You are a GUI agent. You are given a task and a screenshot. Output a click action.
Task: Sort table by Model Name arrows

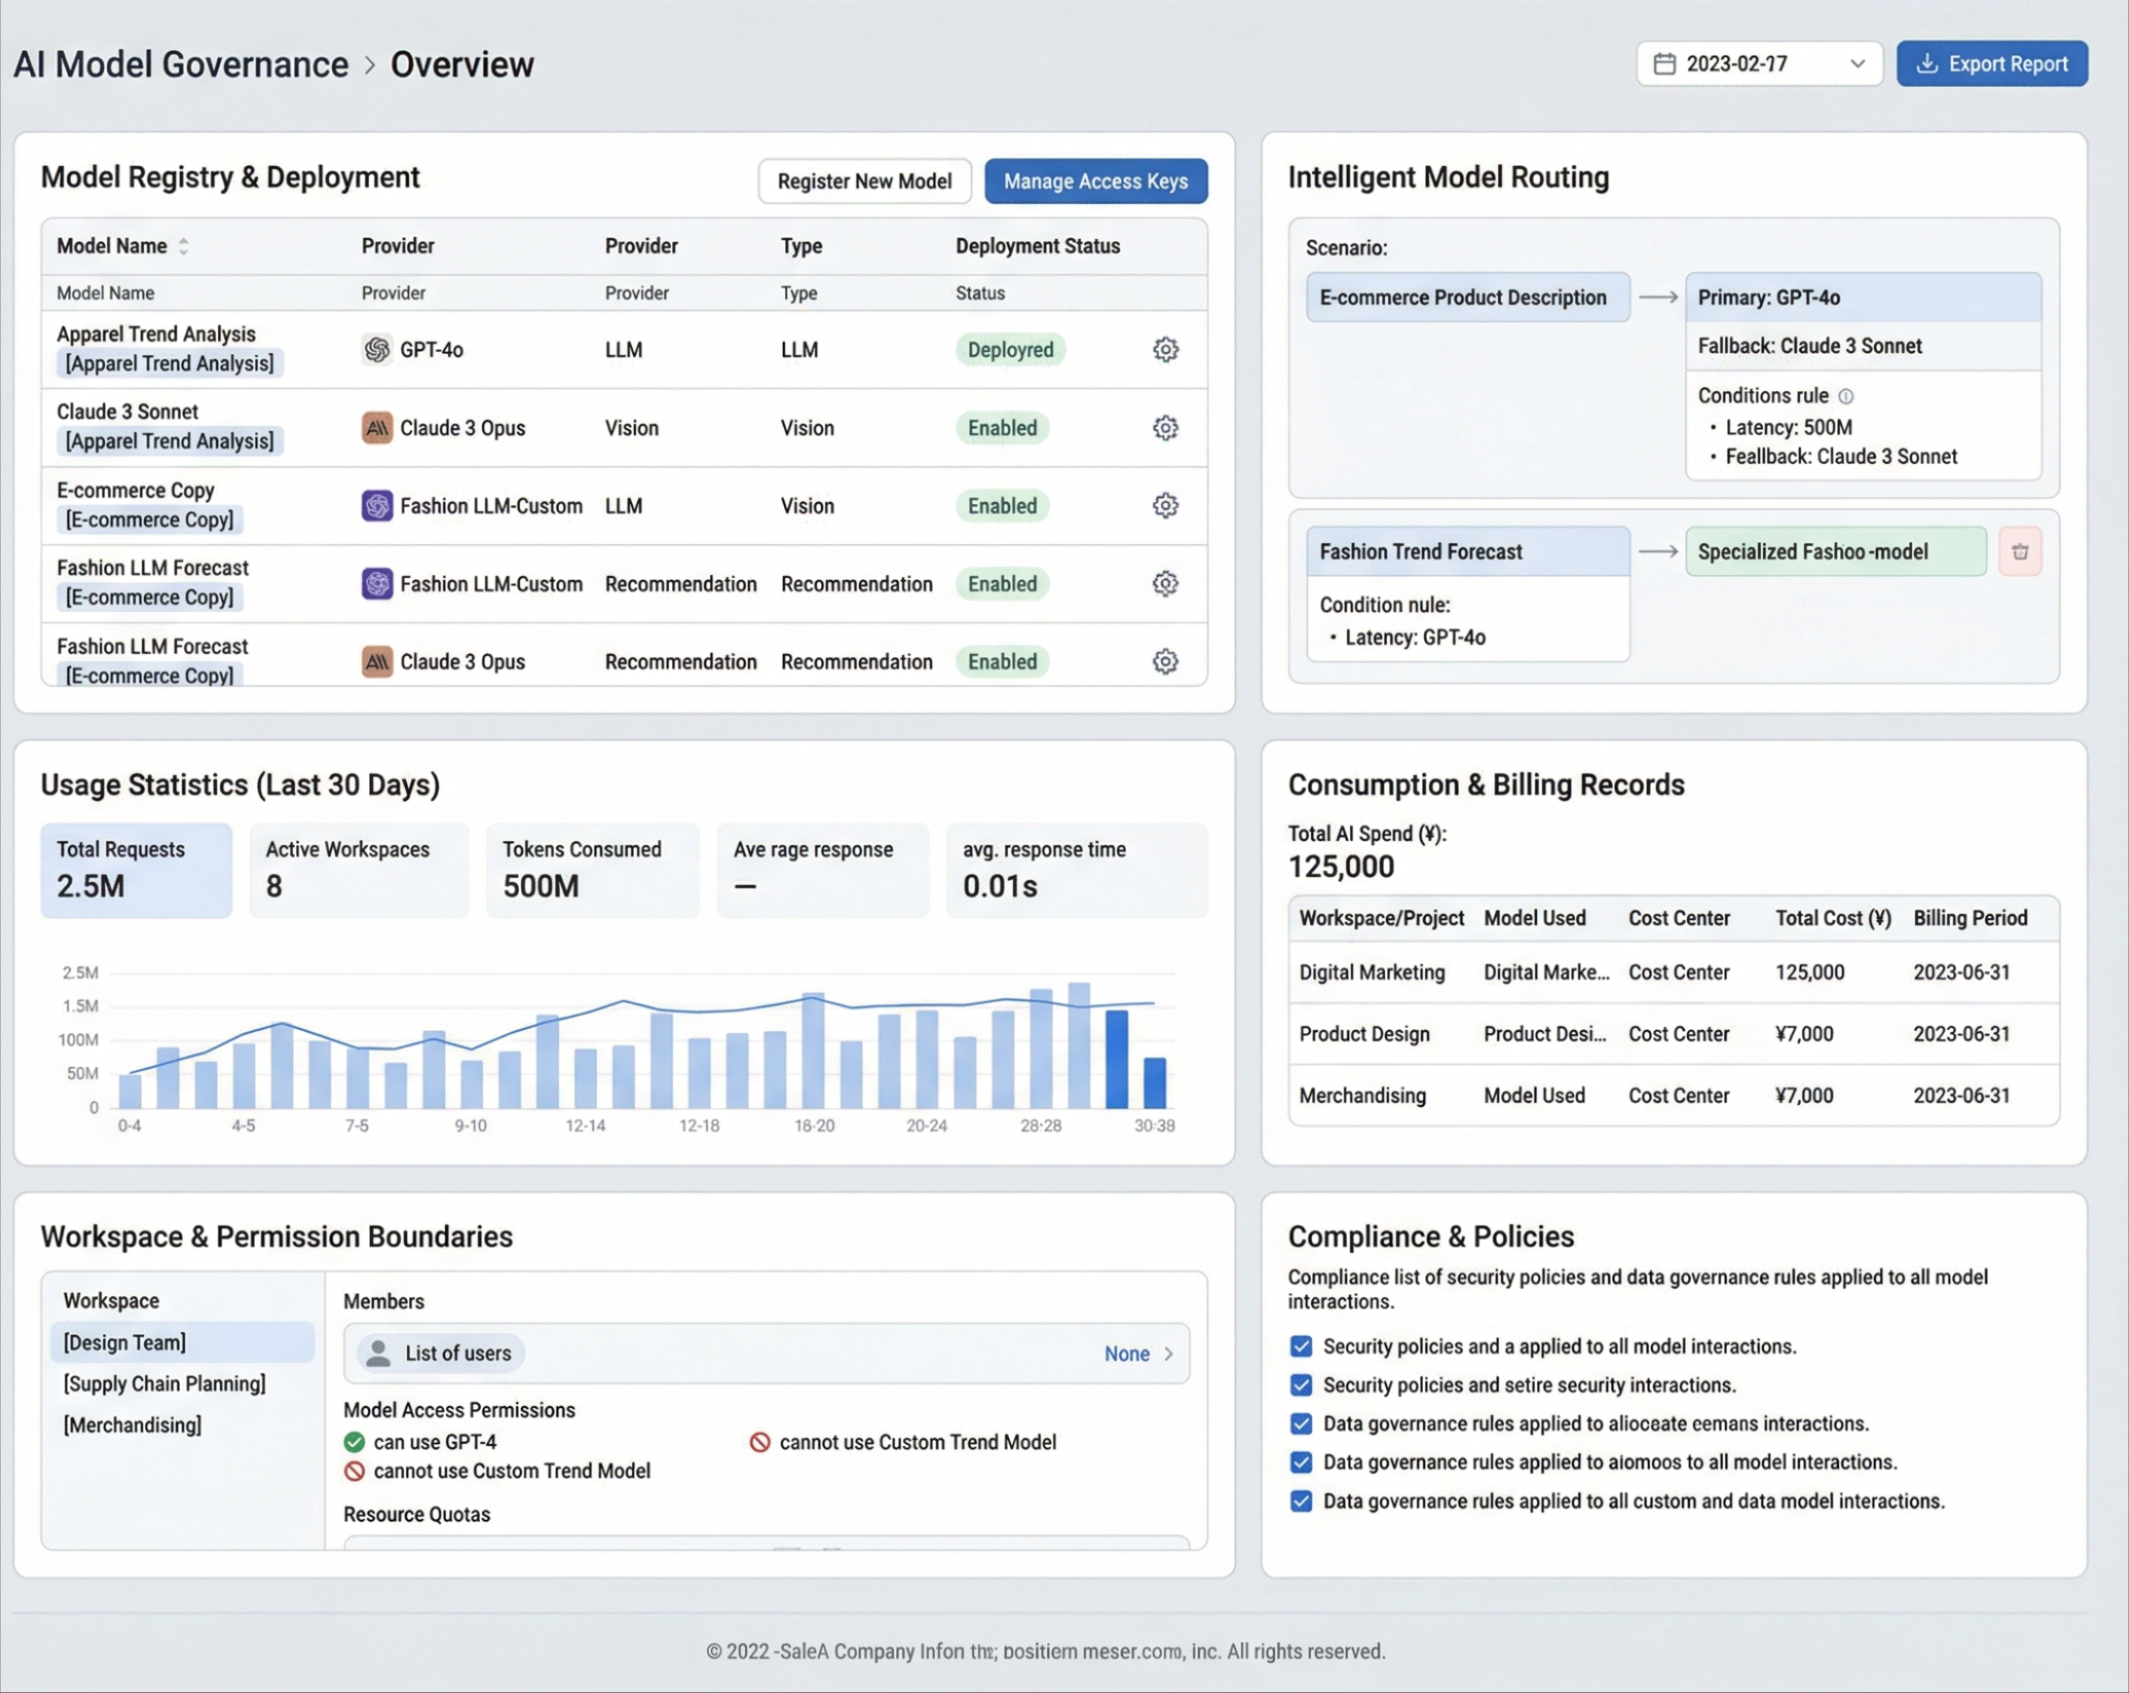click(184, 246)
